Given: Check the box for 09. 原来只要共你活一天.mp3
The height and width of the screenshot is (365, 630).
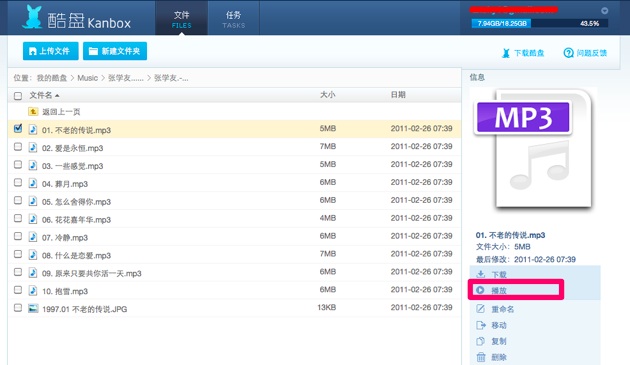Looking at the screenshot, I should pos(18,272).
